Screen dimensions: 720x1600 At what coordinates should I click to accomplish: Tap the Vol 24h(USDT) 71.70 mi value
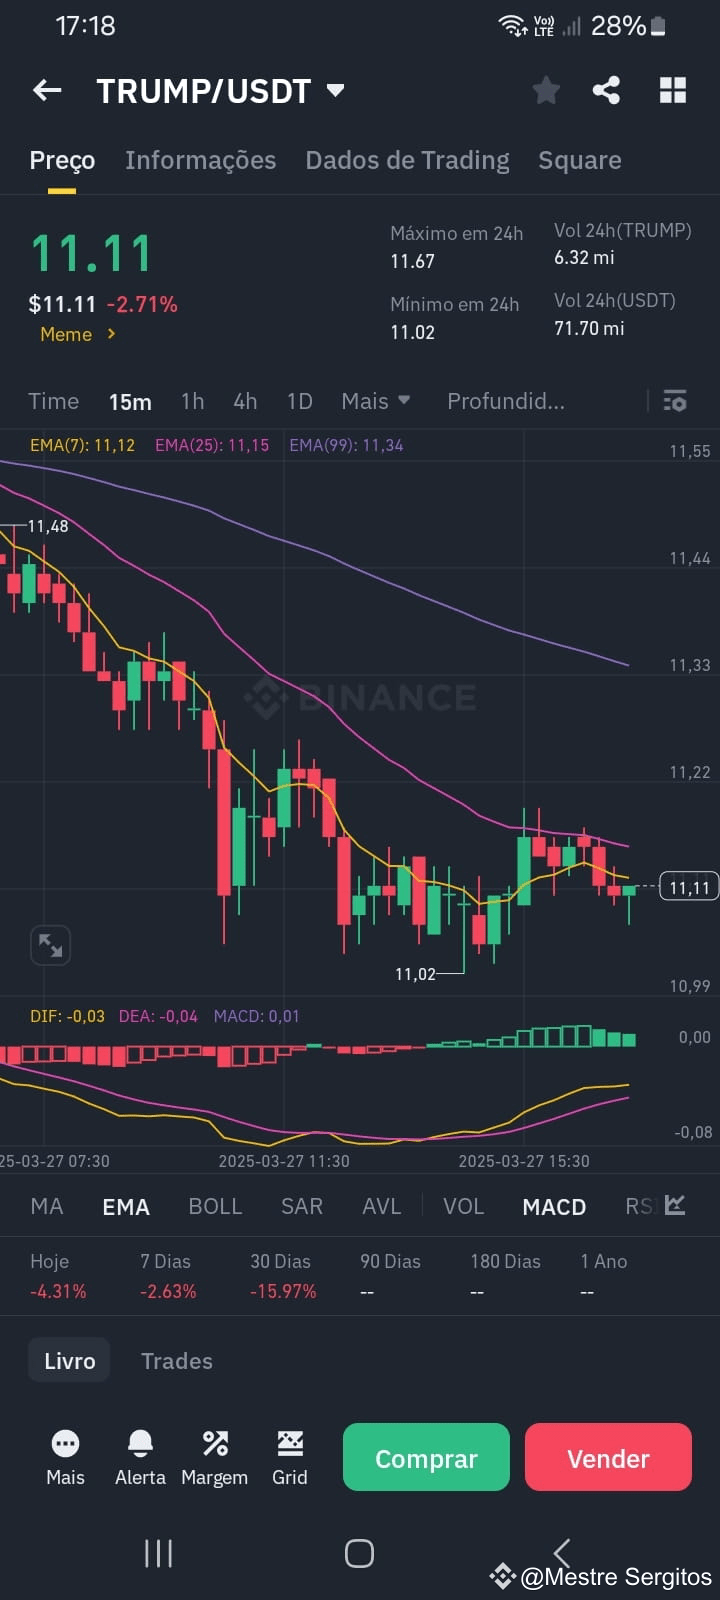click(589, 328)
